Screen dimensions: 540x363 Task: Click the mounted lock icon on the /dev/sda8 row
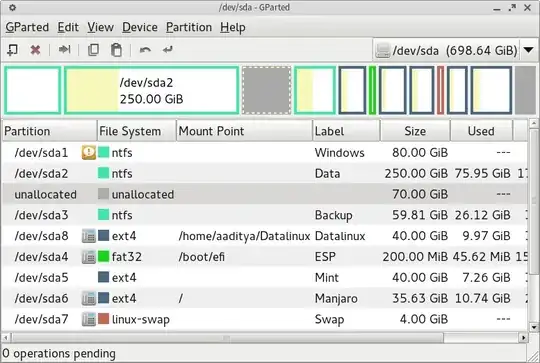pos(89,236)
